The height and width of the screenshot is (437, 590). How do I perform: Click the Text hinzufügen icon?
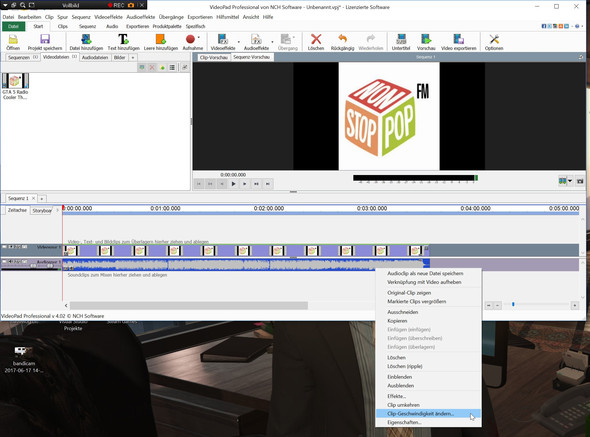tap(123, 39)
